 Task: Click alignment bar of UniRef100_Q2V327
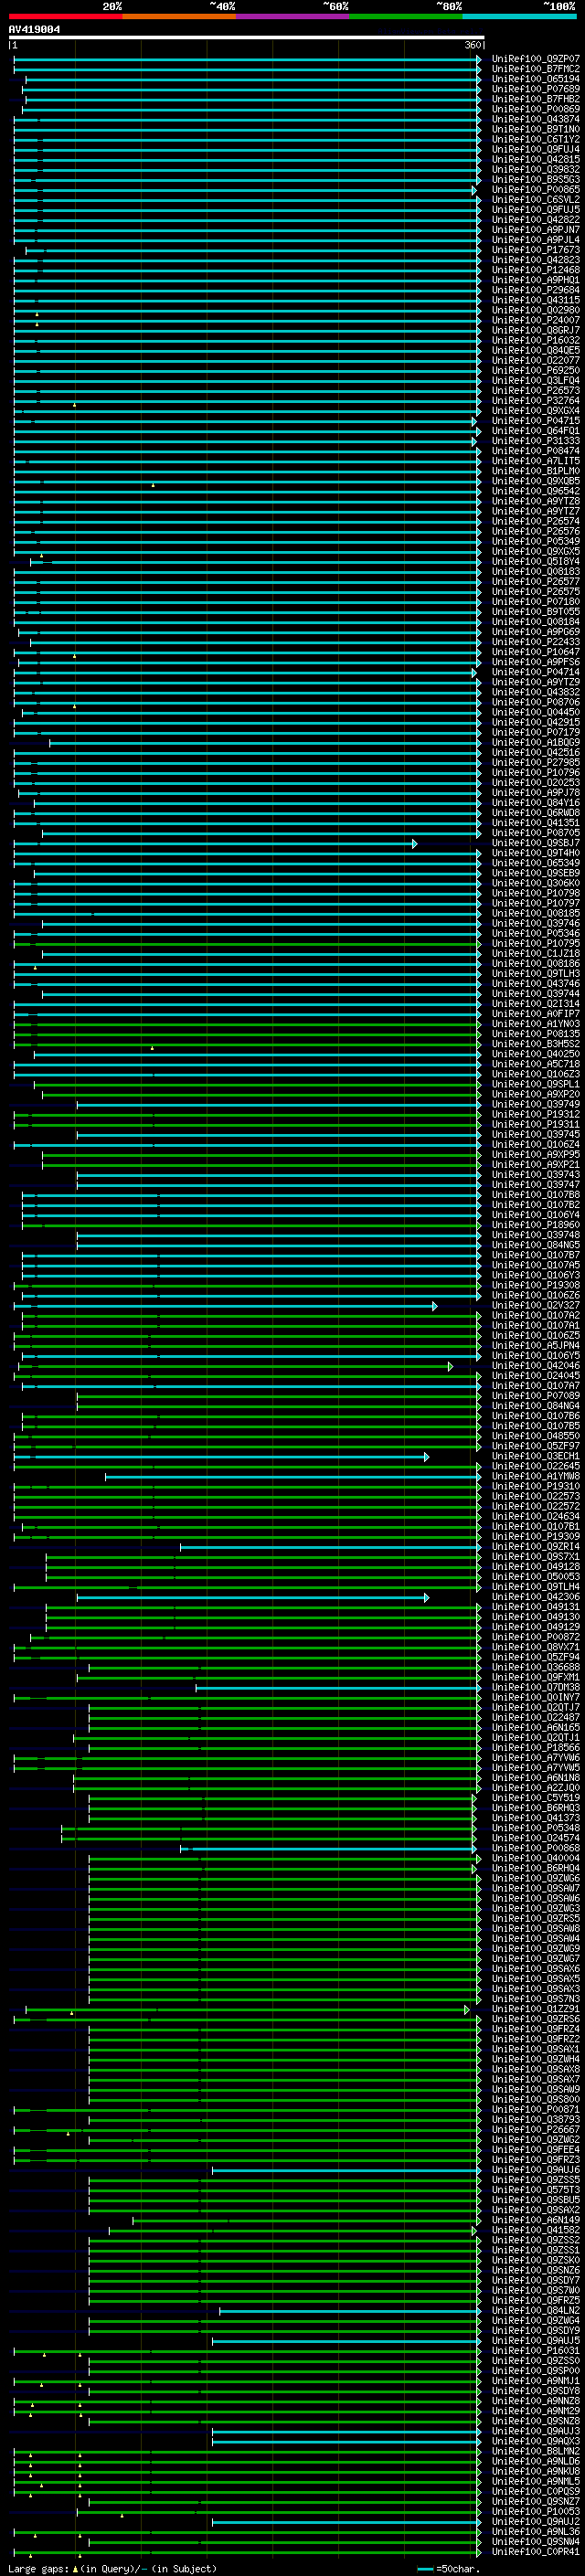click(x=225, y=1306)
